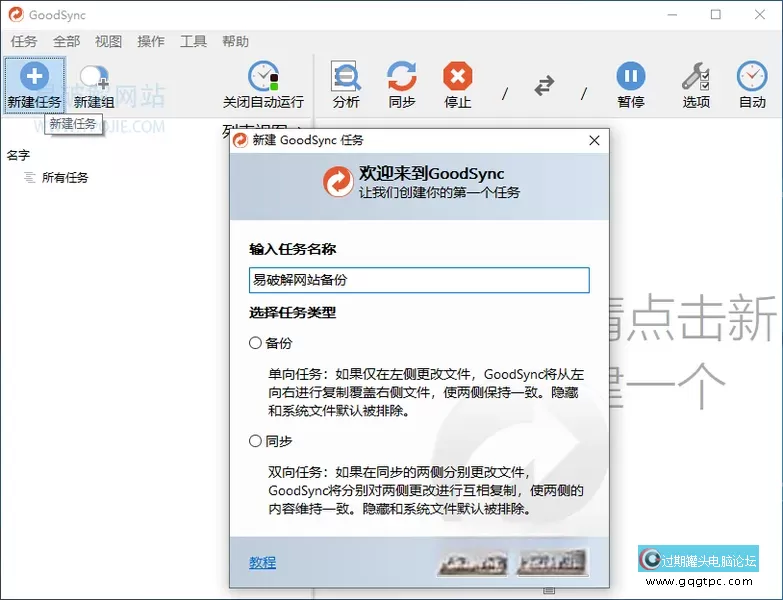The image size is (783, 600).
Task: Select 所有任务 in the task tree
Action: click(x=65, y=178)
